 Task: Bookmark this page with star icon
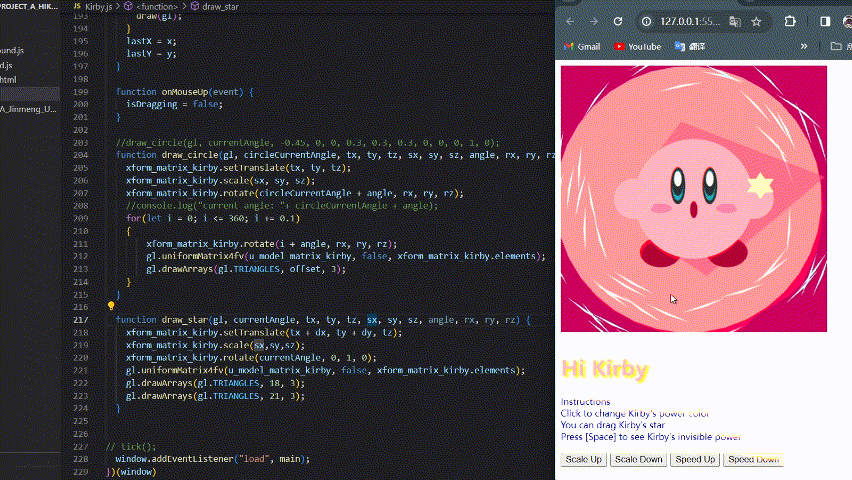tap(756, 22)
